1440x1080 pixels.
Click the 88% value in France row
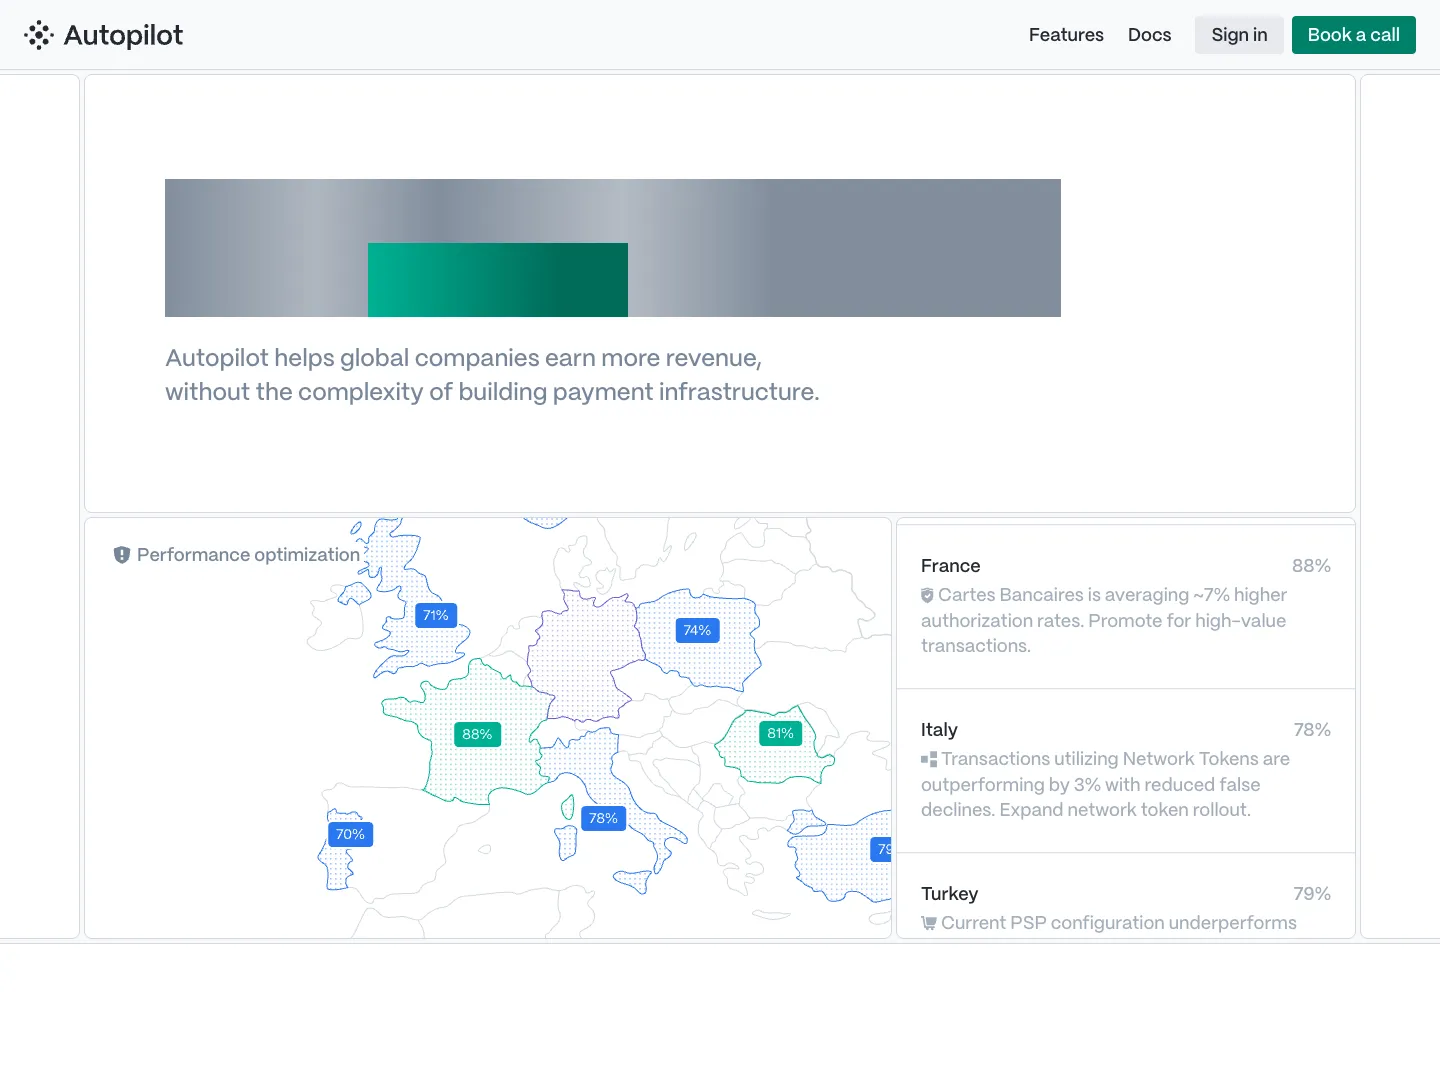coord(1311,566)
